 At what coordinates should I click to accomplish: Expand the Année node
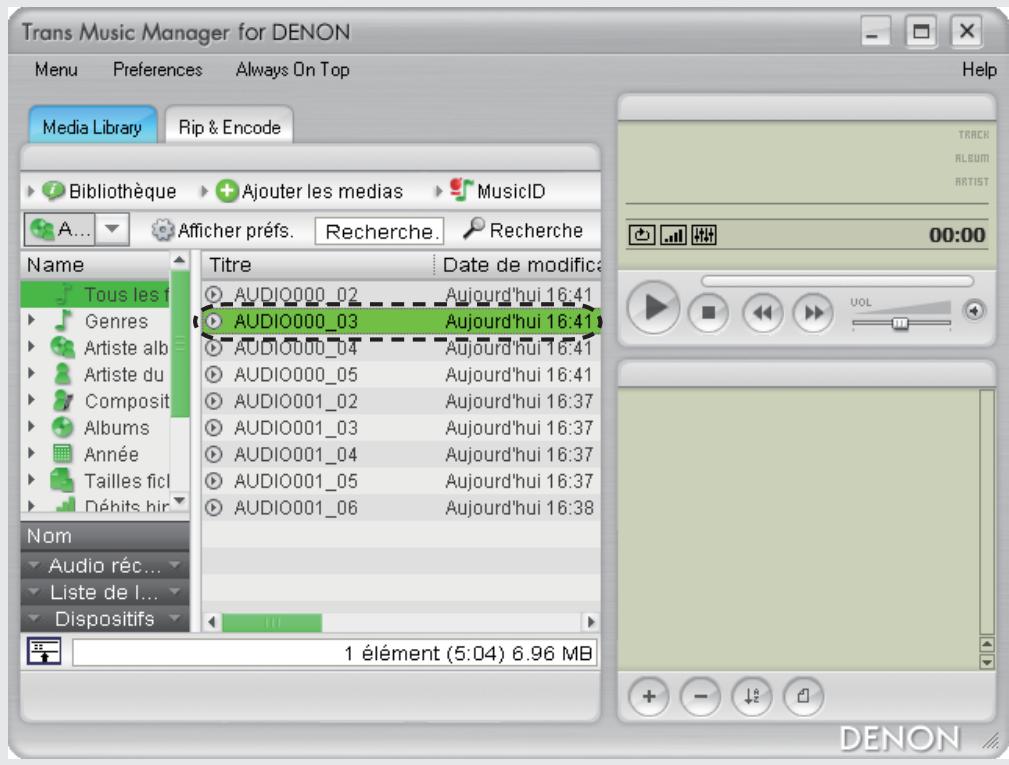coord(32,454)
